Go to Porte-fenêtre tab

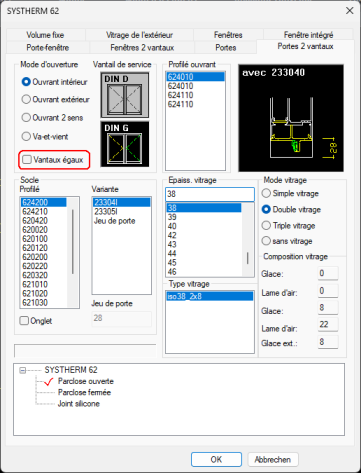pos(48,47)
